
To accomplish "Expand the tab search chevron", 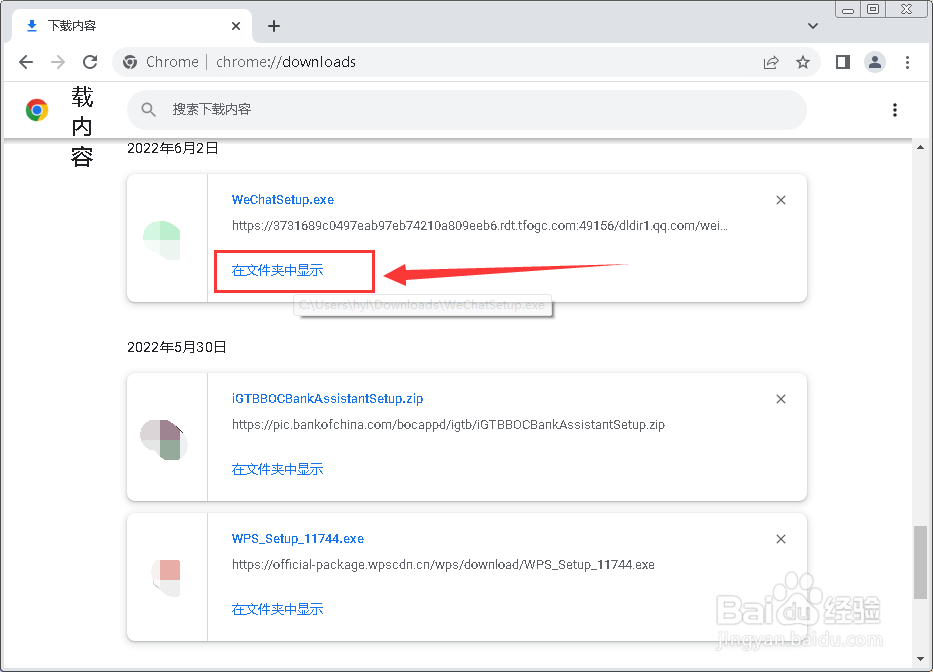I will tap(813, 26).
